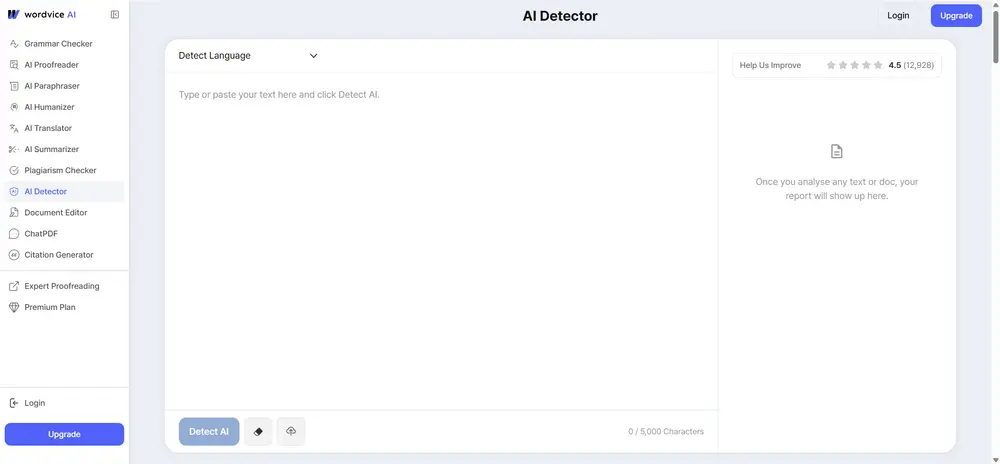
Task: Rate one star in Help Us Improve
Action: pyautogui.click(x=831, y=65)
